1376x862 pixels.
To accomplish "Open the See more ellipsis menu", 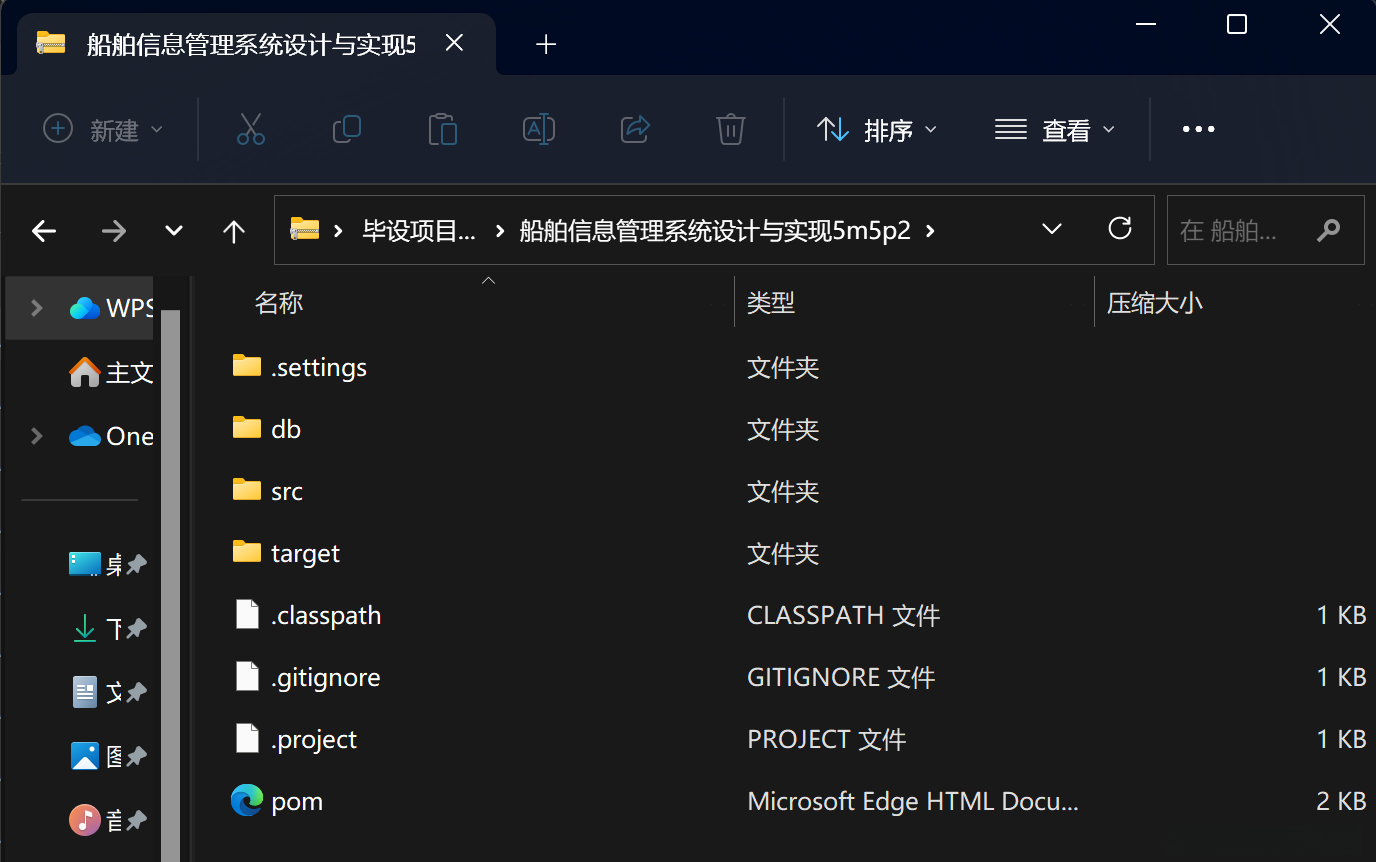I will [1198, 129].
